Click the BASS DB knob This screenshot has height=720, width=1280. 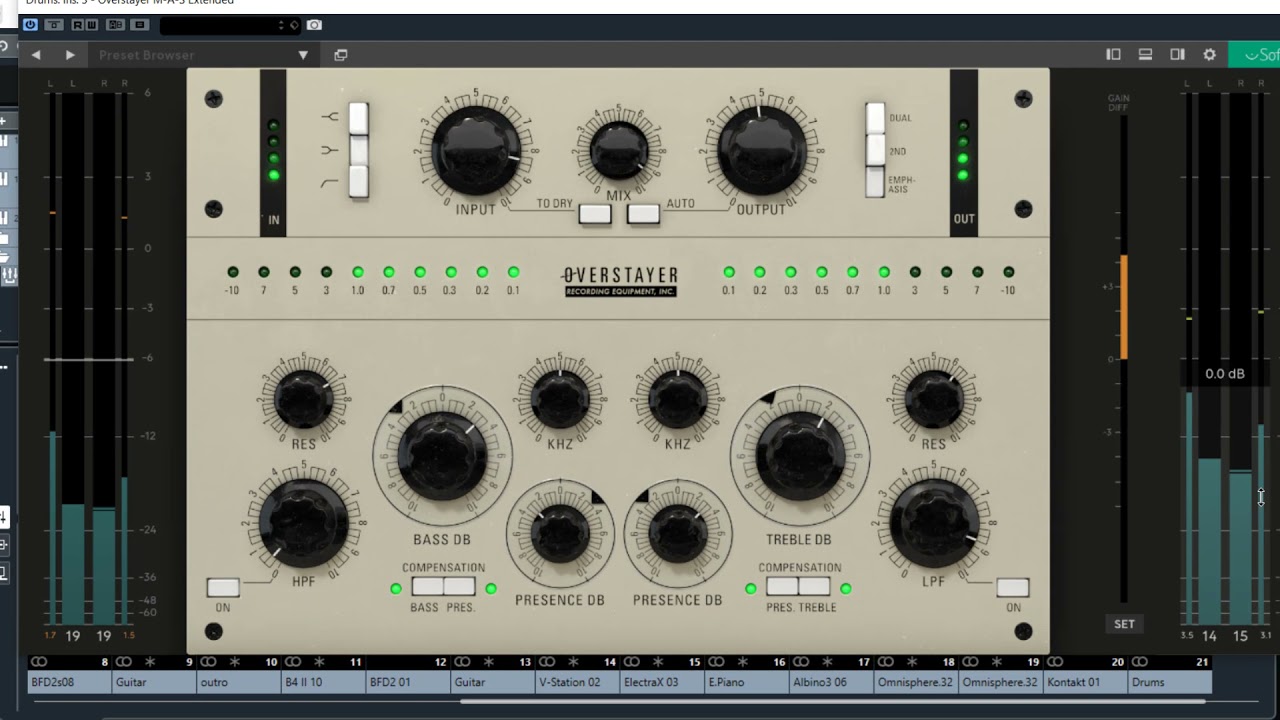click(x=442, y=455)
